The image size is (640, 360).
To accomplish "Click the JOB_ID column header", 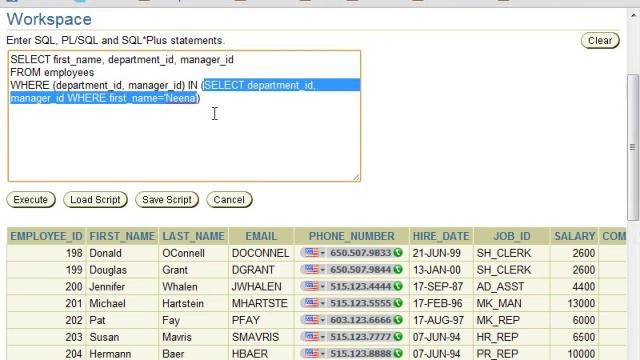I will coord(512,236).
